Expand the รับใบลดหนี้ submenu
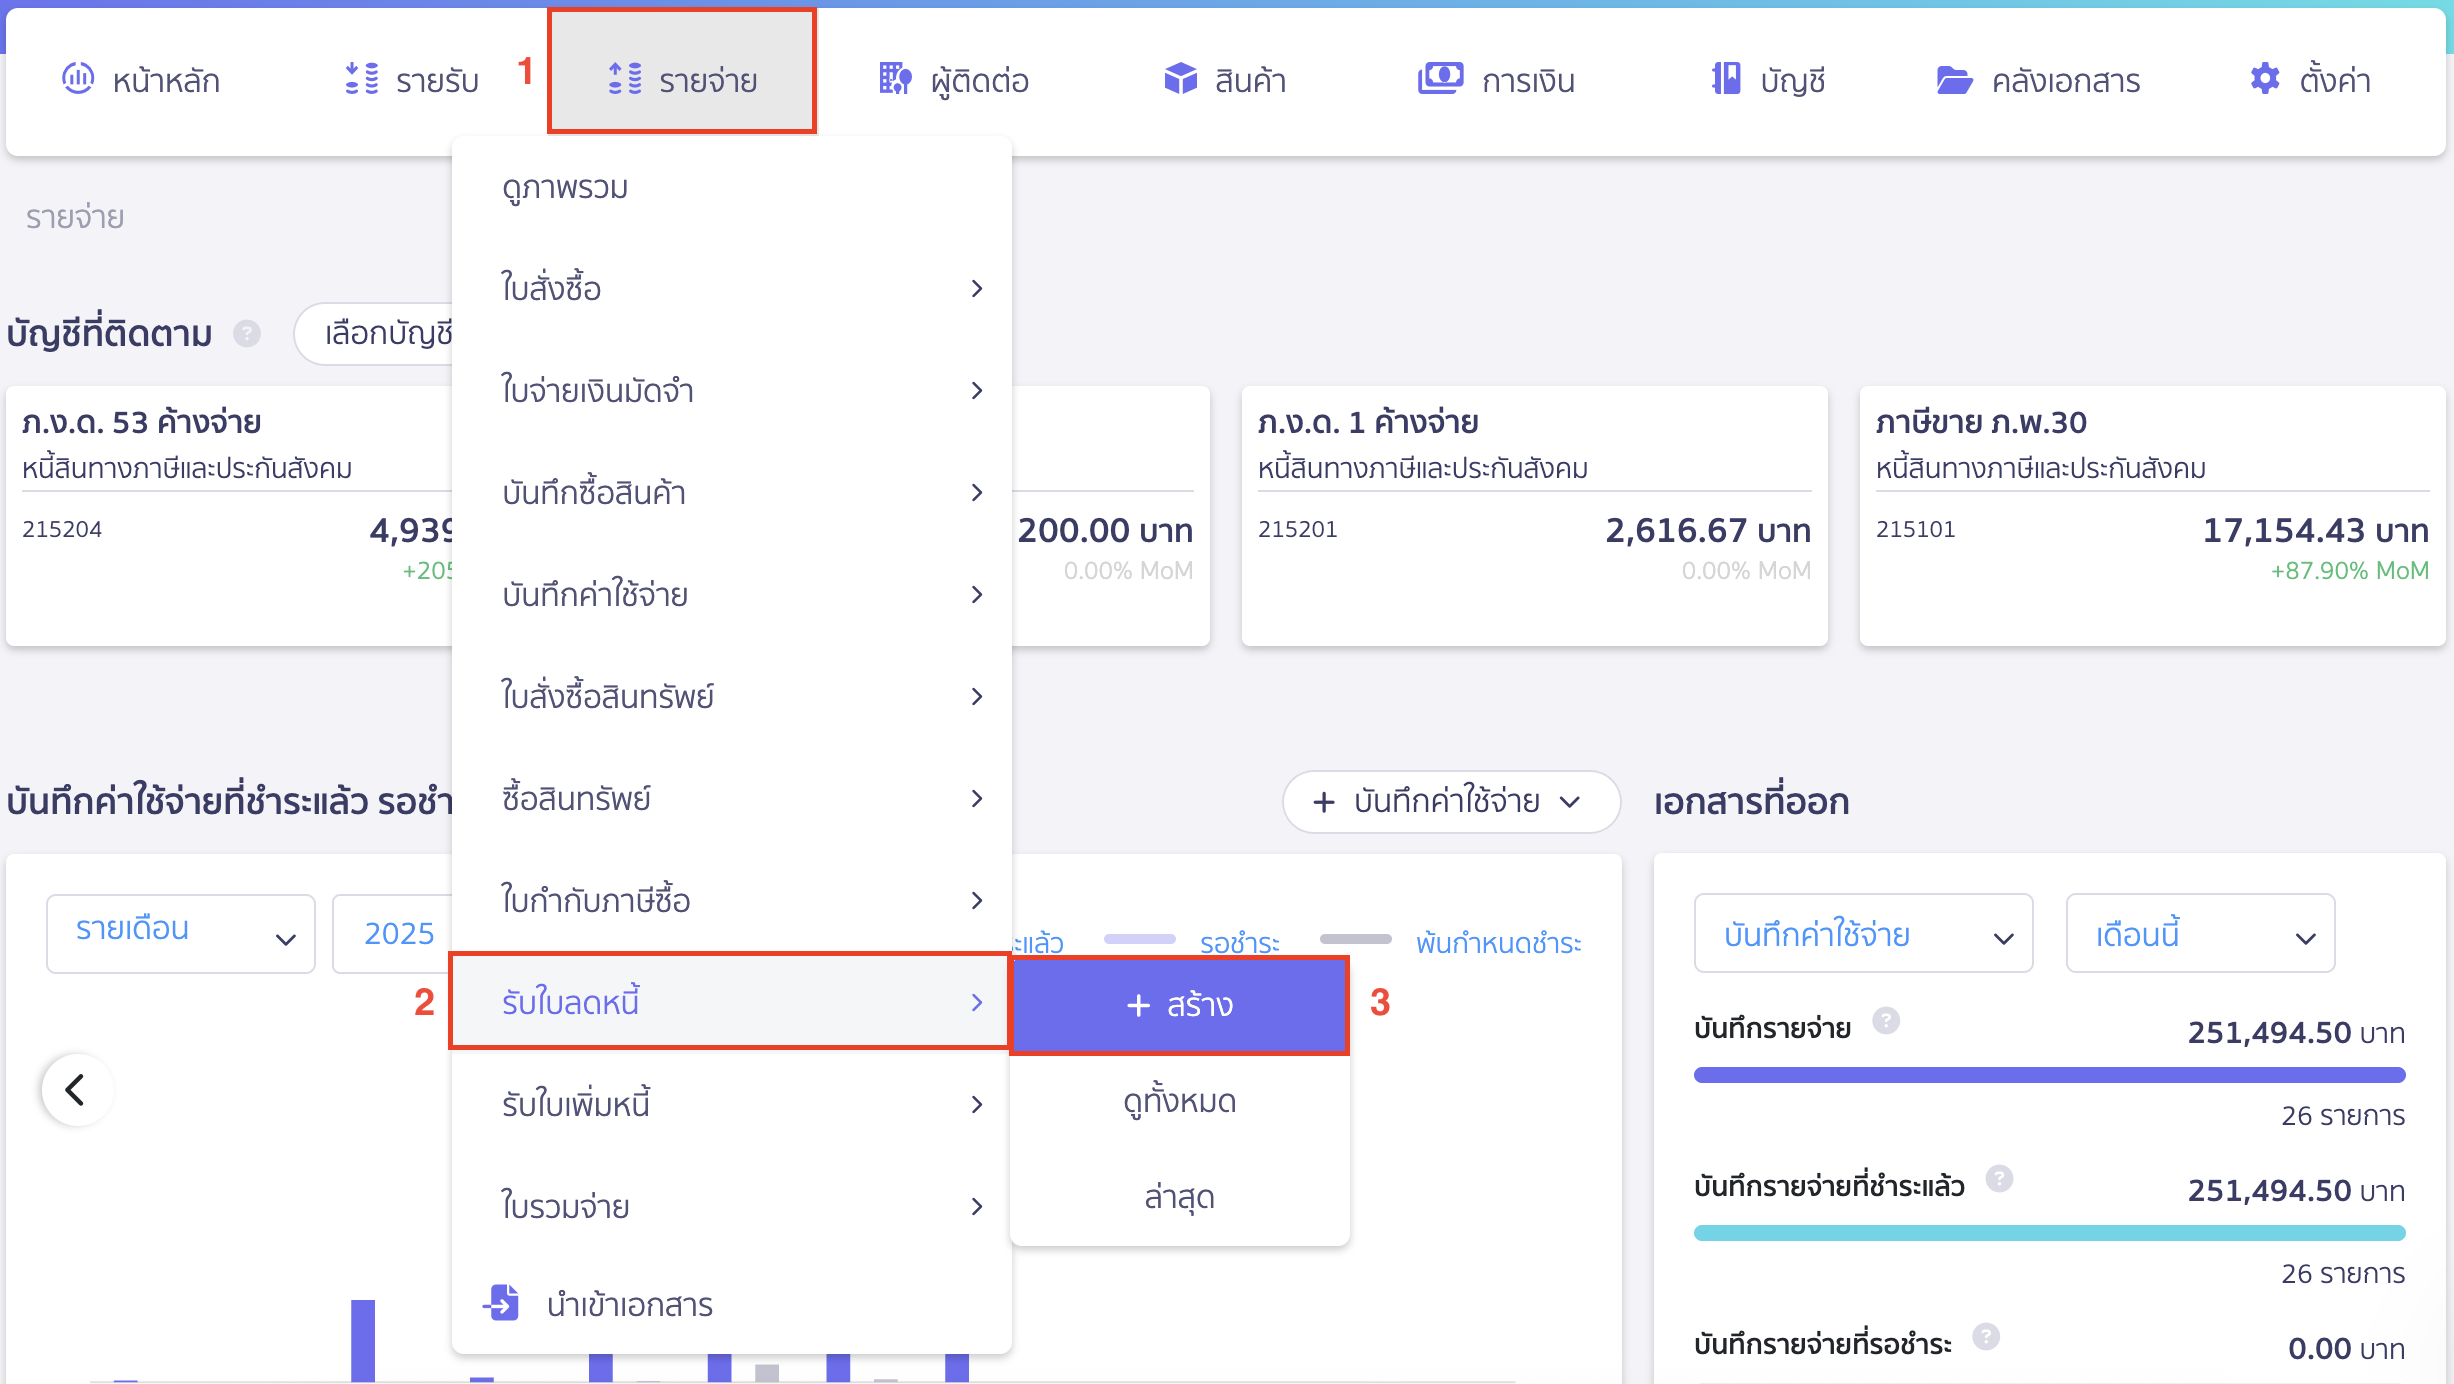2454x1384 pixels. pyautogui.click(x=732, y=1002)
